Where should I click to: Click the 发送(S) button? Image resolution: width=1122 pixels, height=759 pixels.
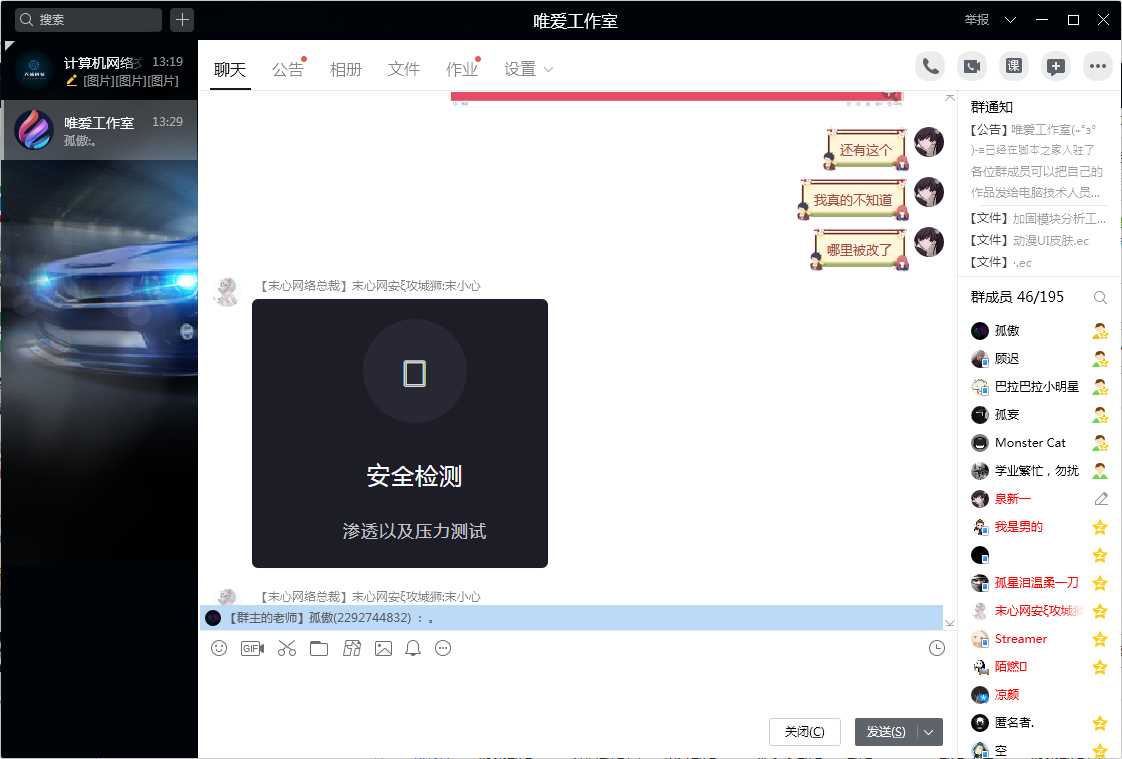pyautogui.click(x=886, y=732)
